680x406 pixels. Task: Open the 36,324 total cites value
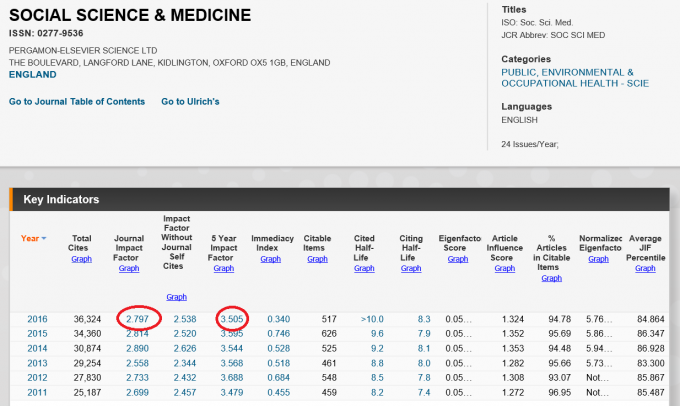point(87,319)
